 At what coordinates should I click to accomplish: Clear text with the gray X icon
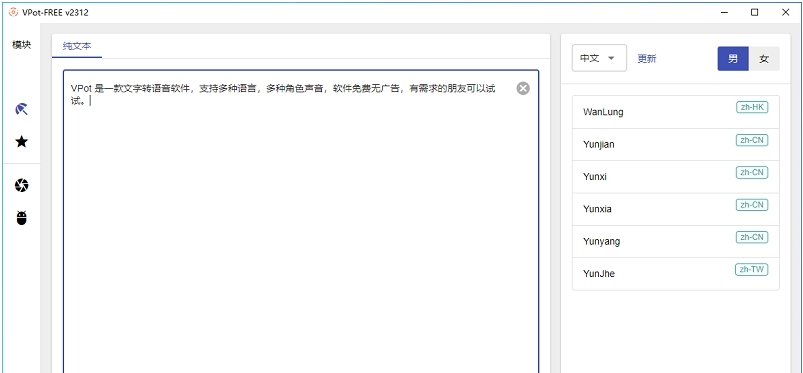[523, 89]
